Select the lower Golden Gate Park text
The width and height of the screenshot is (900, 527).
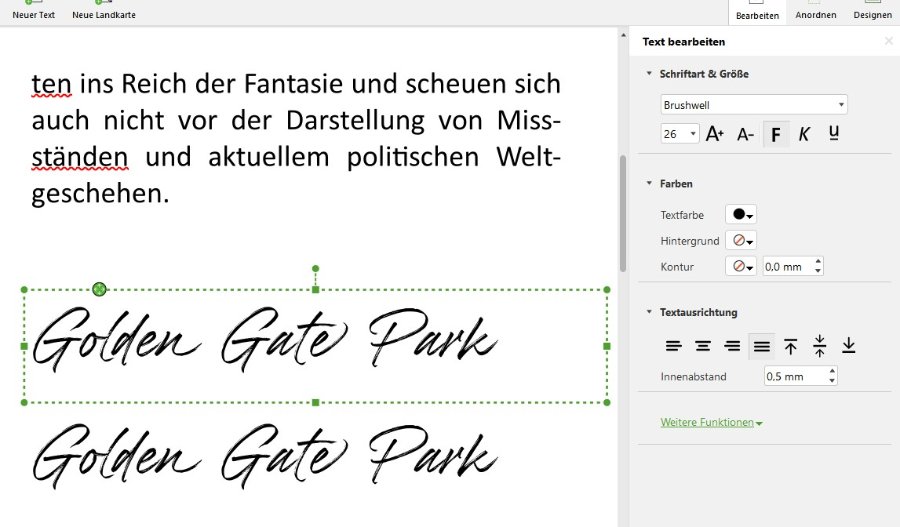coord(264,456)
